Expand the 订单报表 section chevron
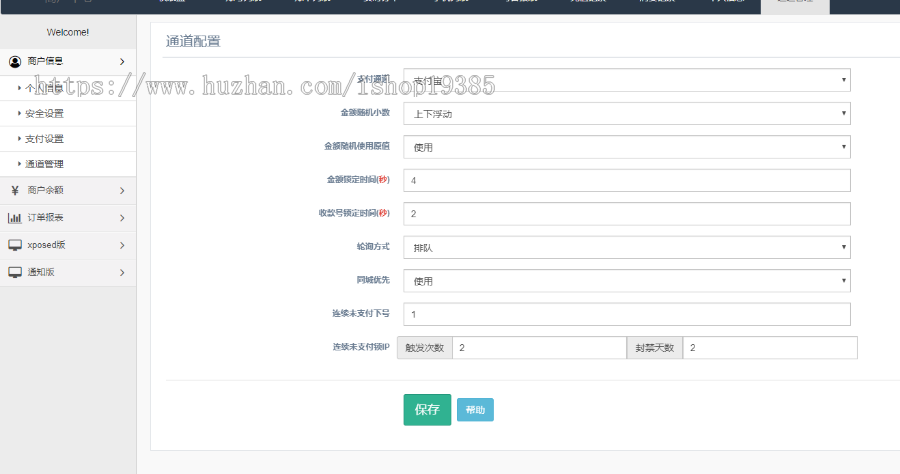Screen dimensions: 900x474 pos(122,218)
